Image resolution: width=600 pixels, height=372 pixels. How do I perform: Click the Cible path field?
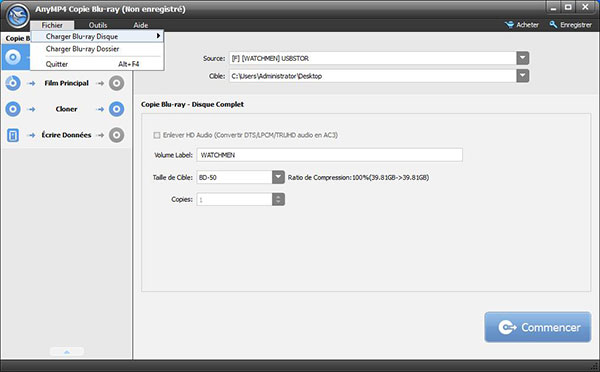(x=373, y=76)
